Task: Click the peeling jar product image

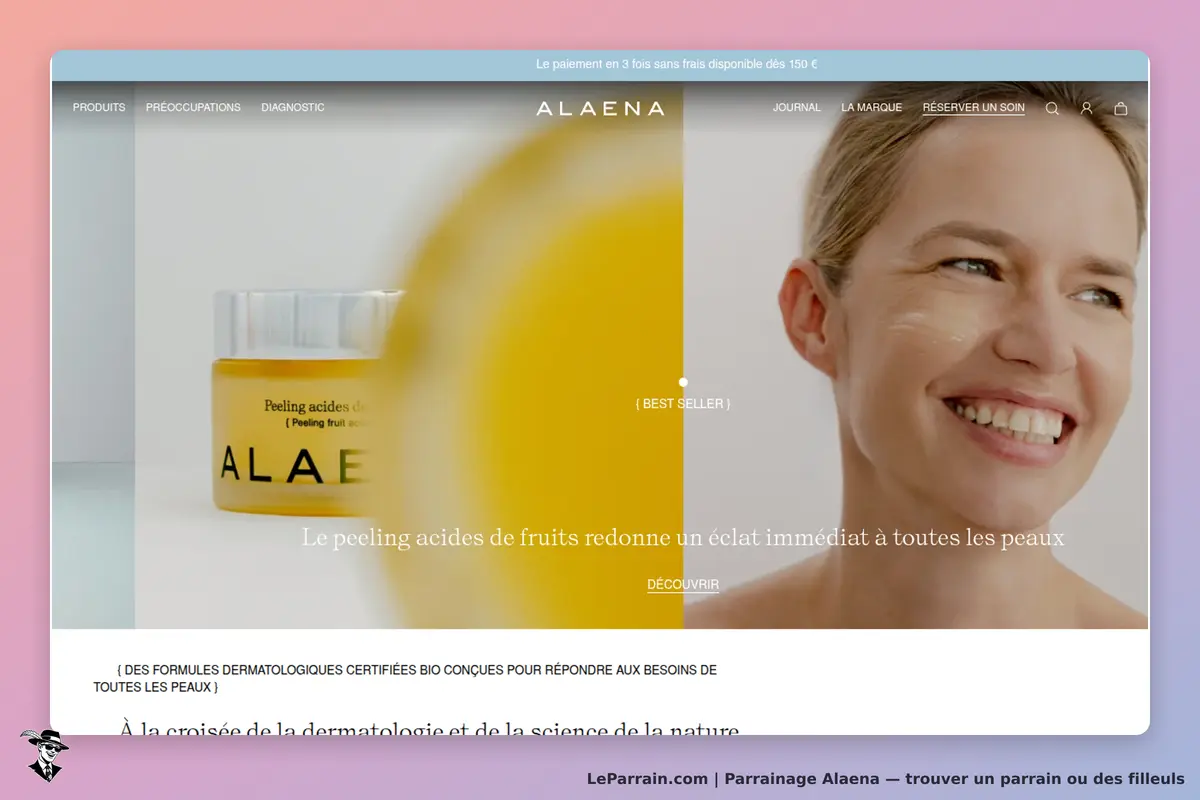Action: pyautogui.click(x=310, y=403)
